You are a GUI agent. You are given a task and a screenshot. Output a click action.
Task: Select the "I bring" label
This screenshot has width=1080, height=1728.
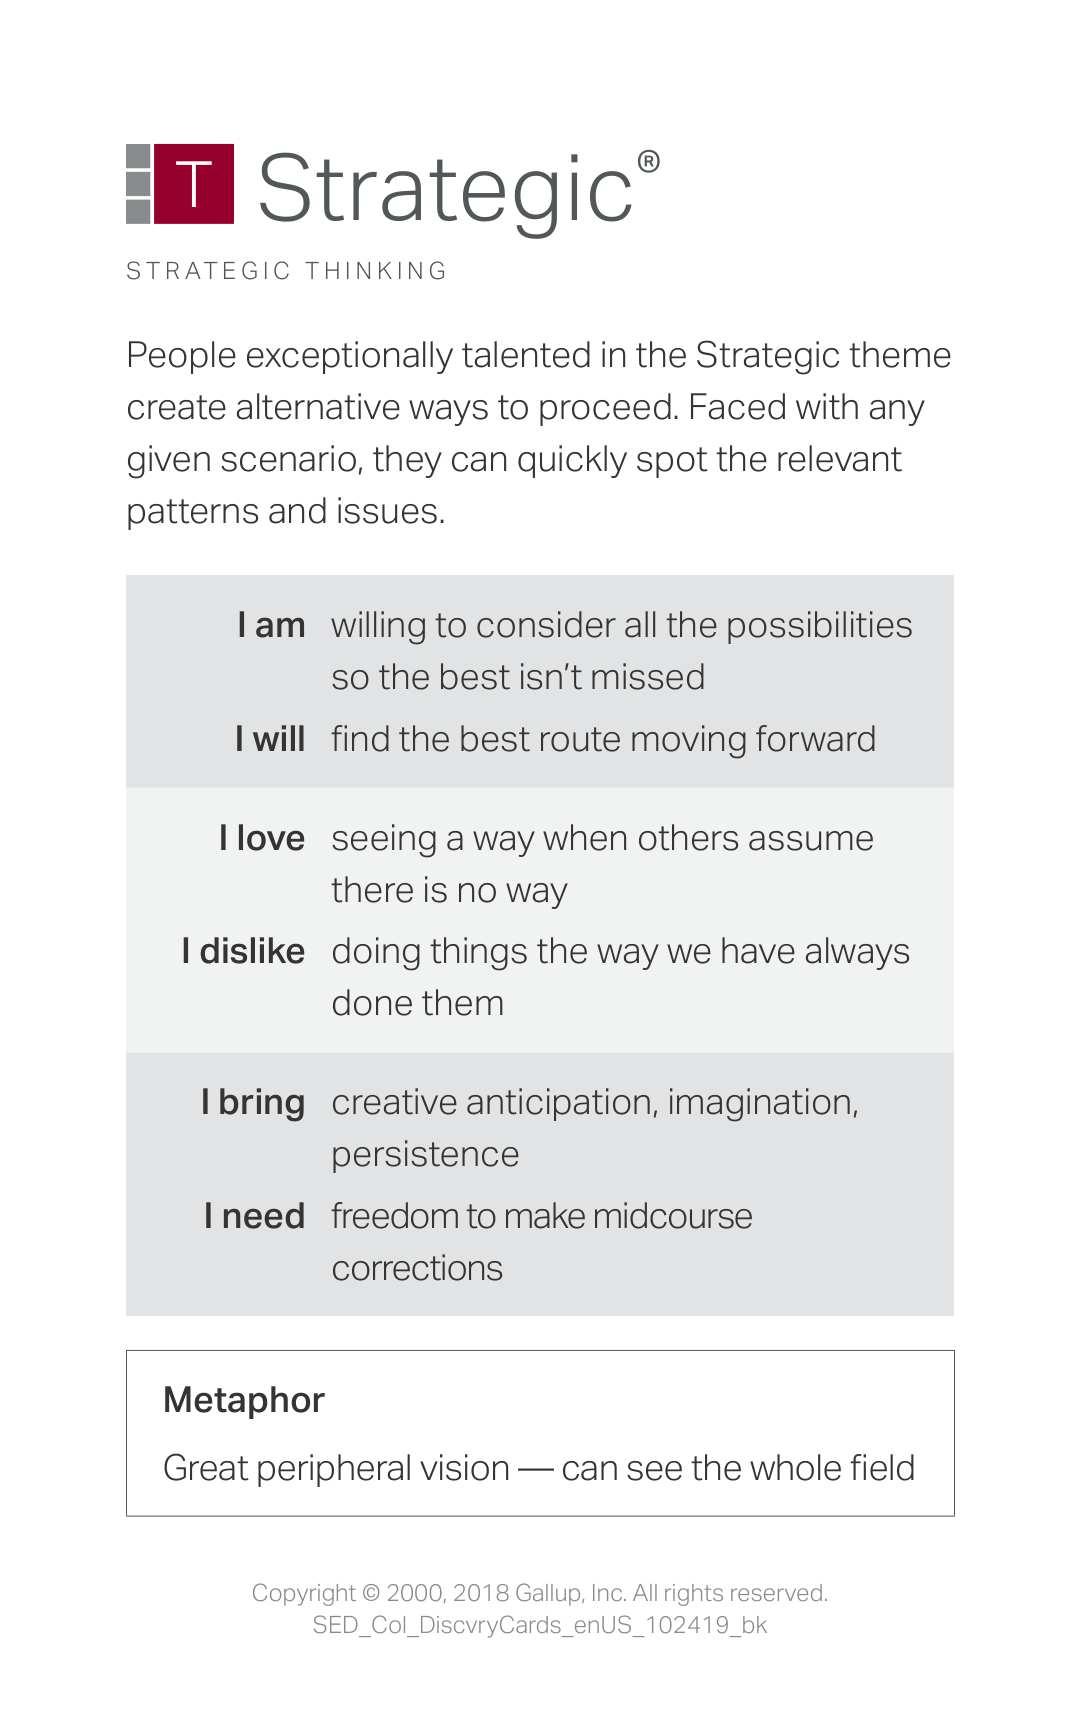(253, 1102)
